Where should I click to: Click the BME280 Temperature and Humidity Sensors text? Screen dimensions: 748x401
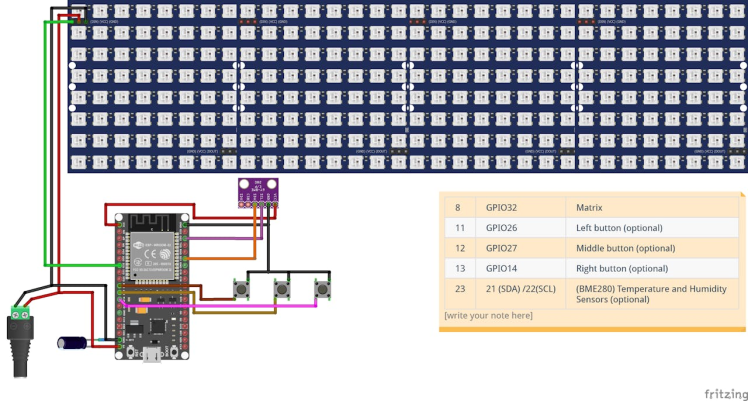(651, 294)
